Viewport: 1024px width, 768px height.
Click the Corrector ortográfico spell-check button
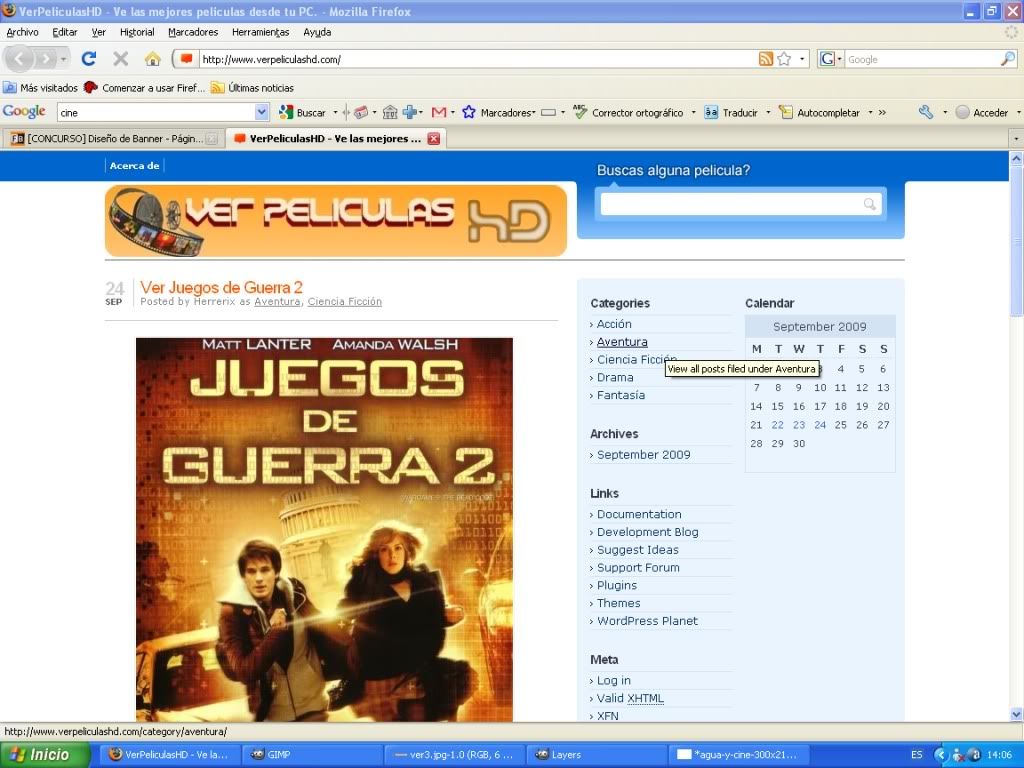pos(628,112)
